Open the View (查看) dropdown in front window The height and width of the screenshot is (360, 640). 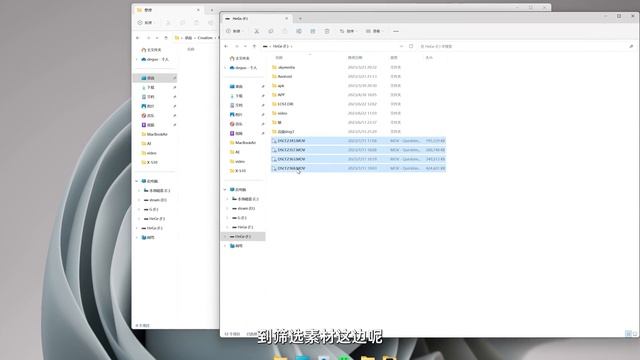[x=374, y=31]
